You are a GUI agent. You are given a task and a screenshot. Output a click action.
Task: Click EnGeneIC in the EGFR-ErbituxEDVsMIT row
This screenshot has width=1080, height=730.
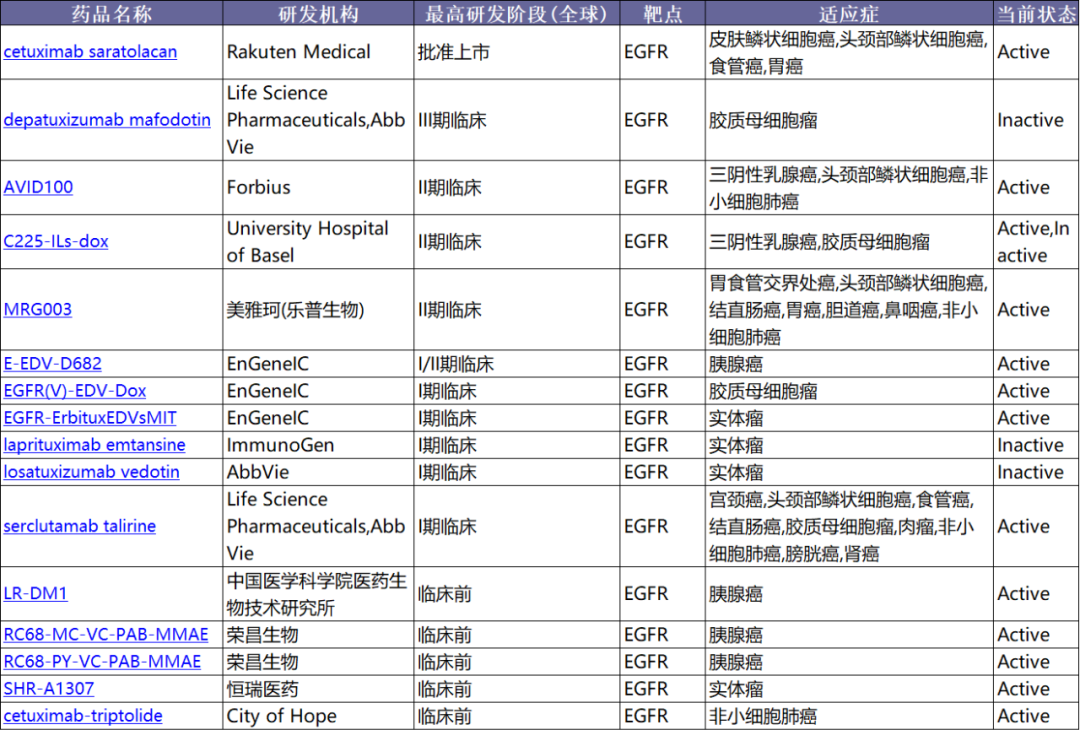click(318, 418)
